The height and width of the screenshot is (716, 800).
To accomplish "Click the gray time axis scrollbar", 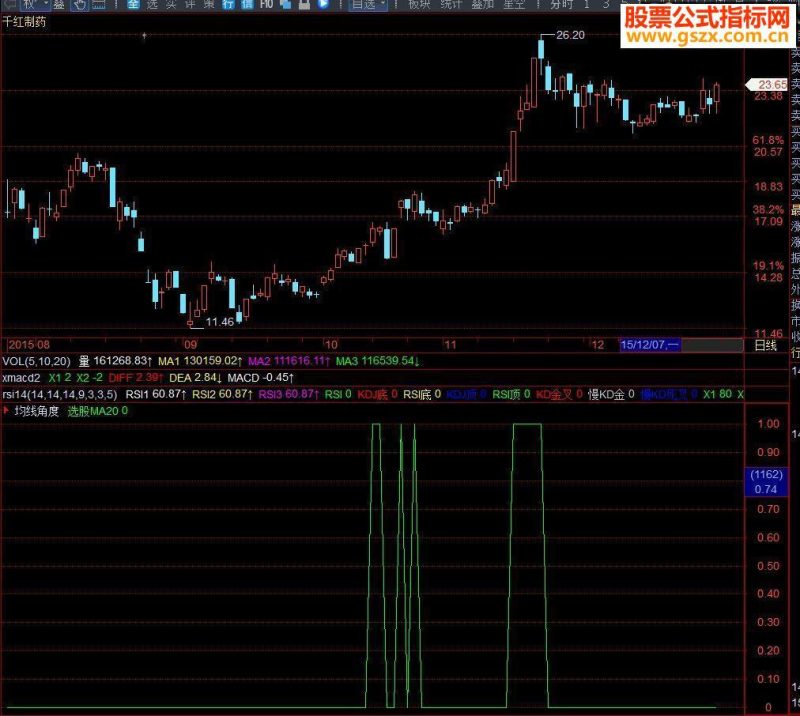I will 712,345.
